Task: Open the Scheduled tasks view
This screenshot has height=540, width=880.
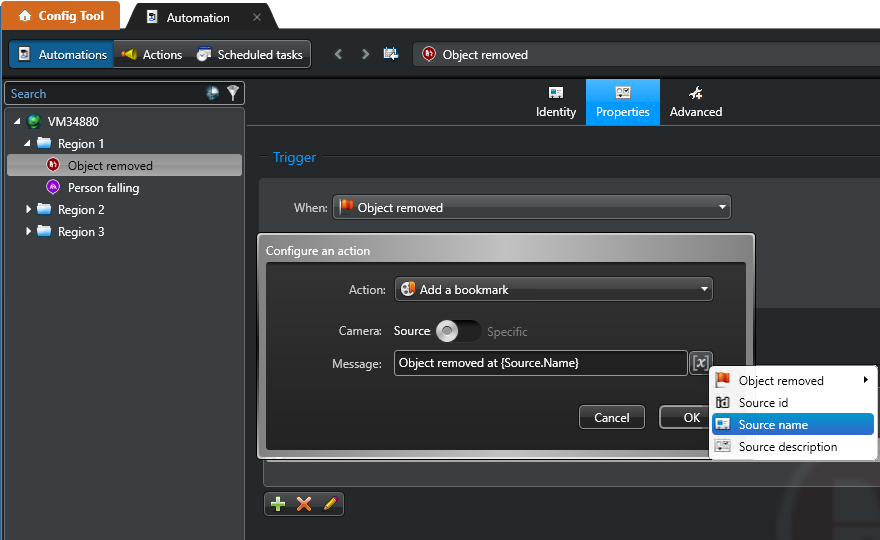Action: [250, 54]
